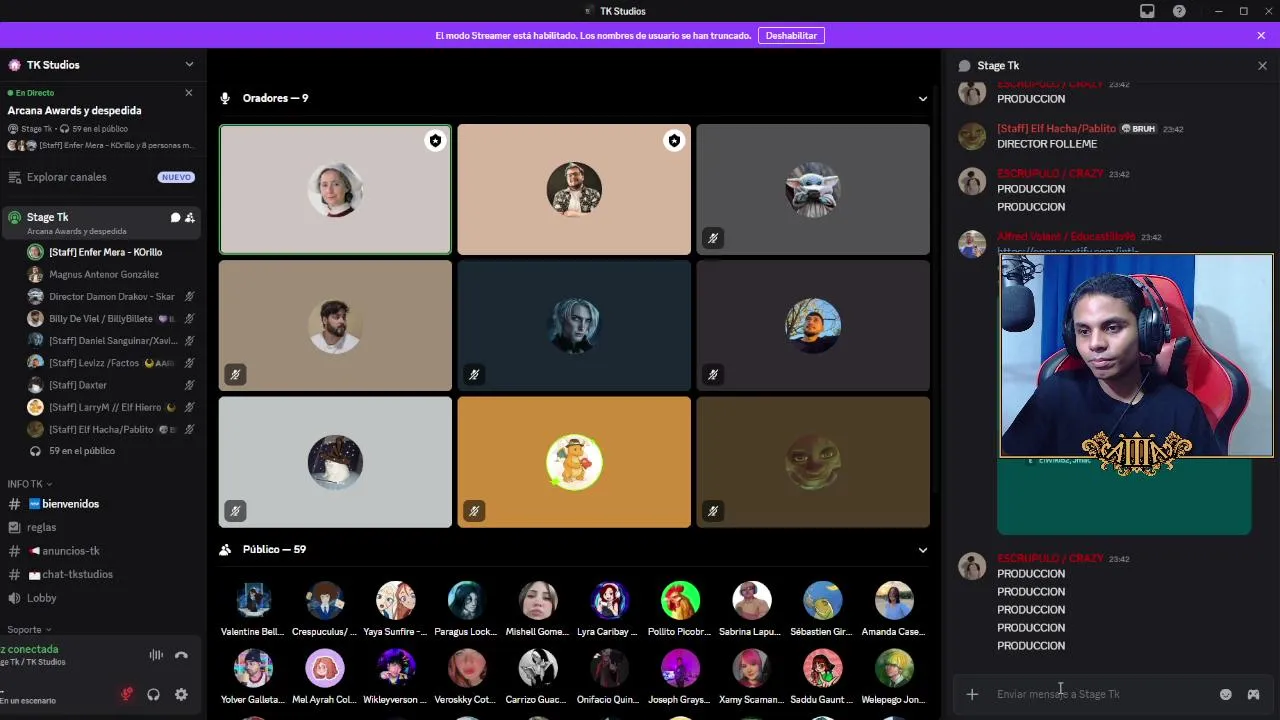The image size is (1280, 720).
Task: Open chat icon on Stage Tk channel
Action: [175, 217]
